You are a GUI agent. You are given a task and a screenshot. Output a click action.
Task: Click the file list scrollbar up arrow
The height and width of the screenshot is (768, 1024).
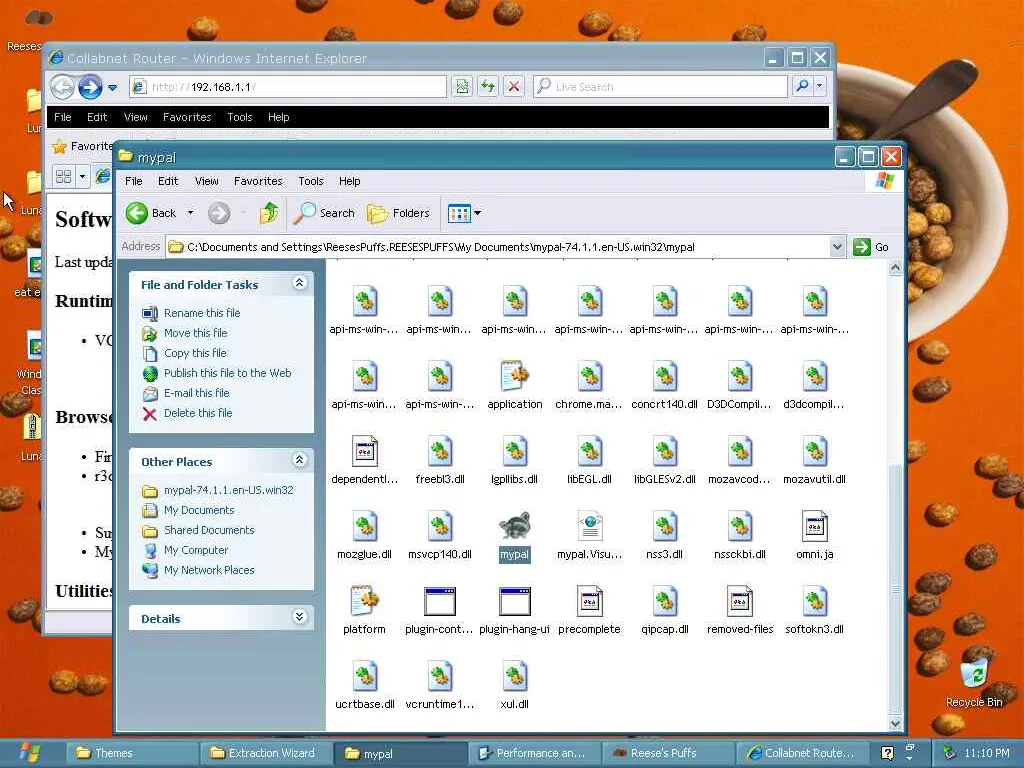(895, 268)
